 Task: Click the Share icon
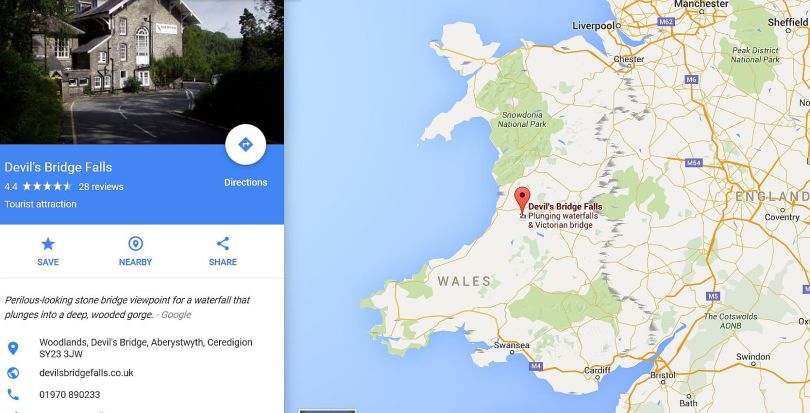[223, 243]
